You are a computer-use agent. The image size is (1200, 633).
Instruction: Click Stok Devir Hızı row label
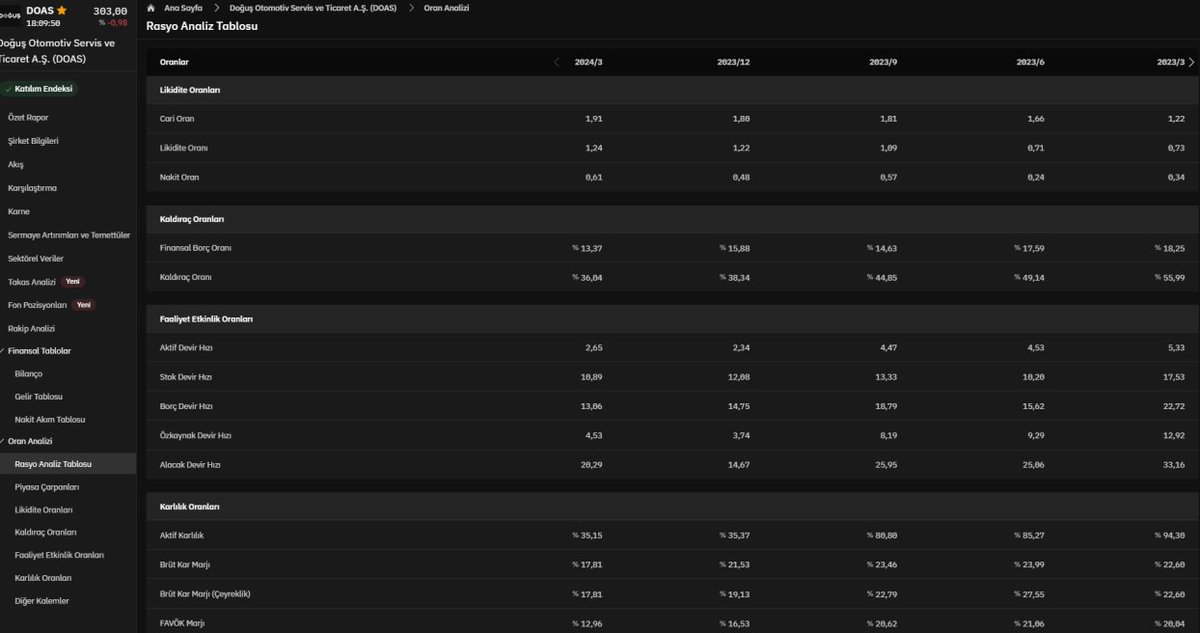tap(186, 377)
